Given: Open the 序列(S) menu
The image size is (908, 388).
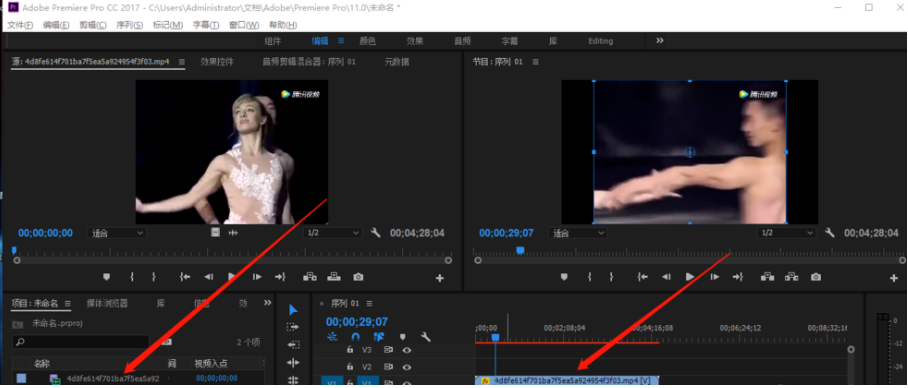Looking at the screenshot, I should [x=130, y=25].
